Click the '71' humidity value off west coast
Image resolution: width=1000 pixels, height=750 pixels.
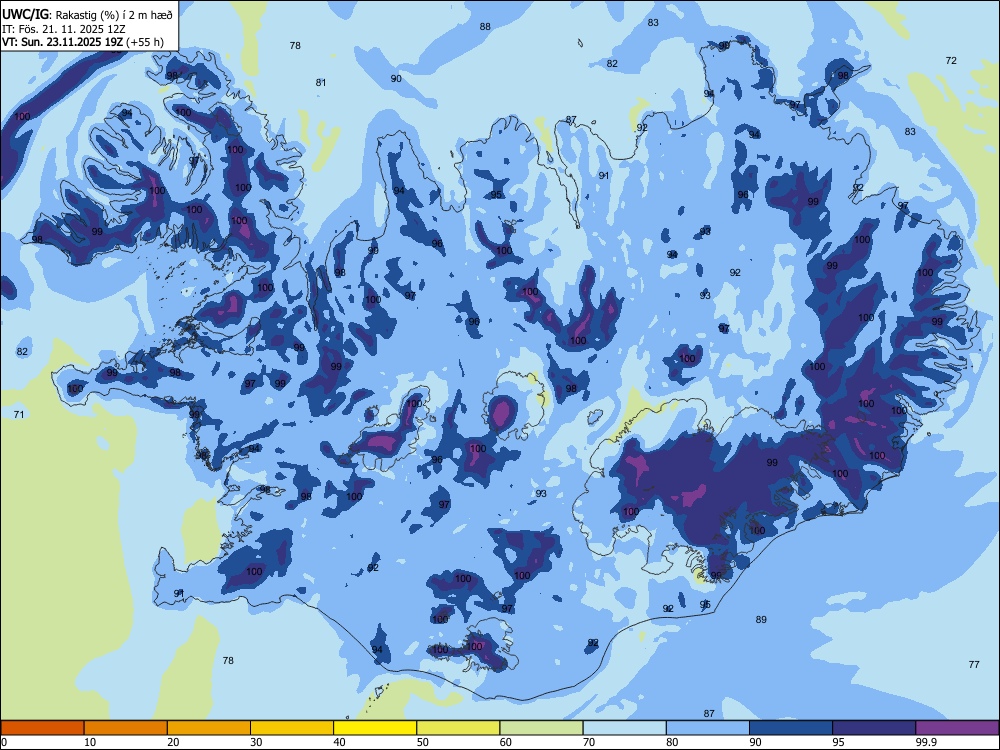click(19, 415)
